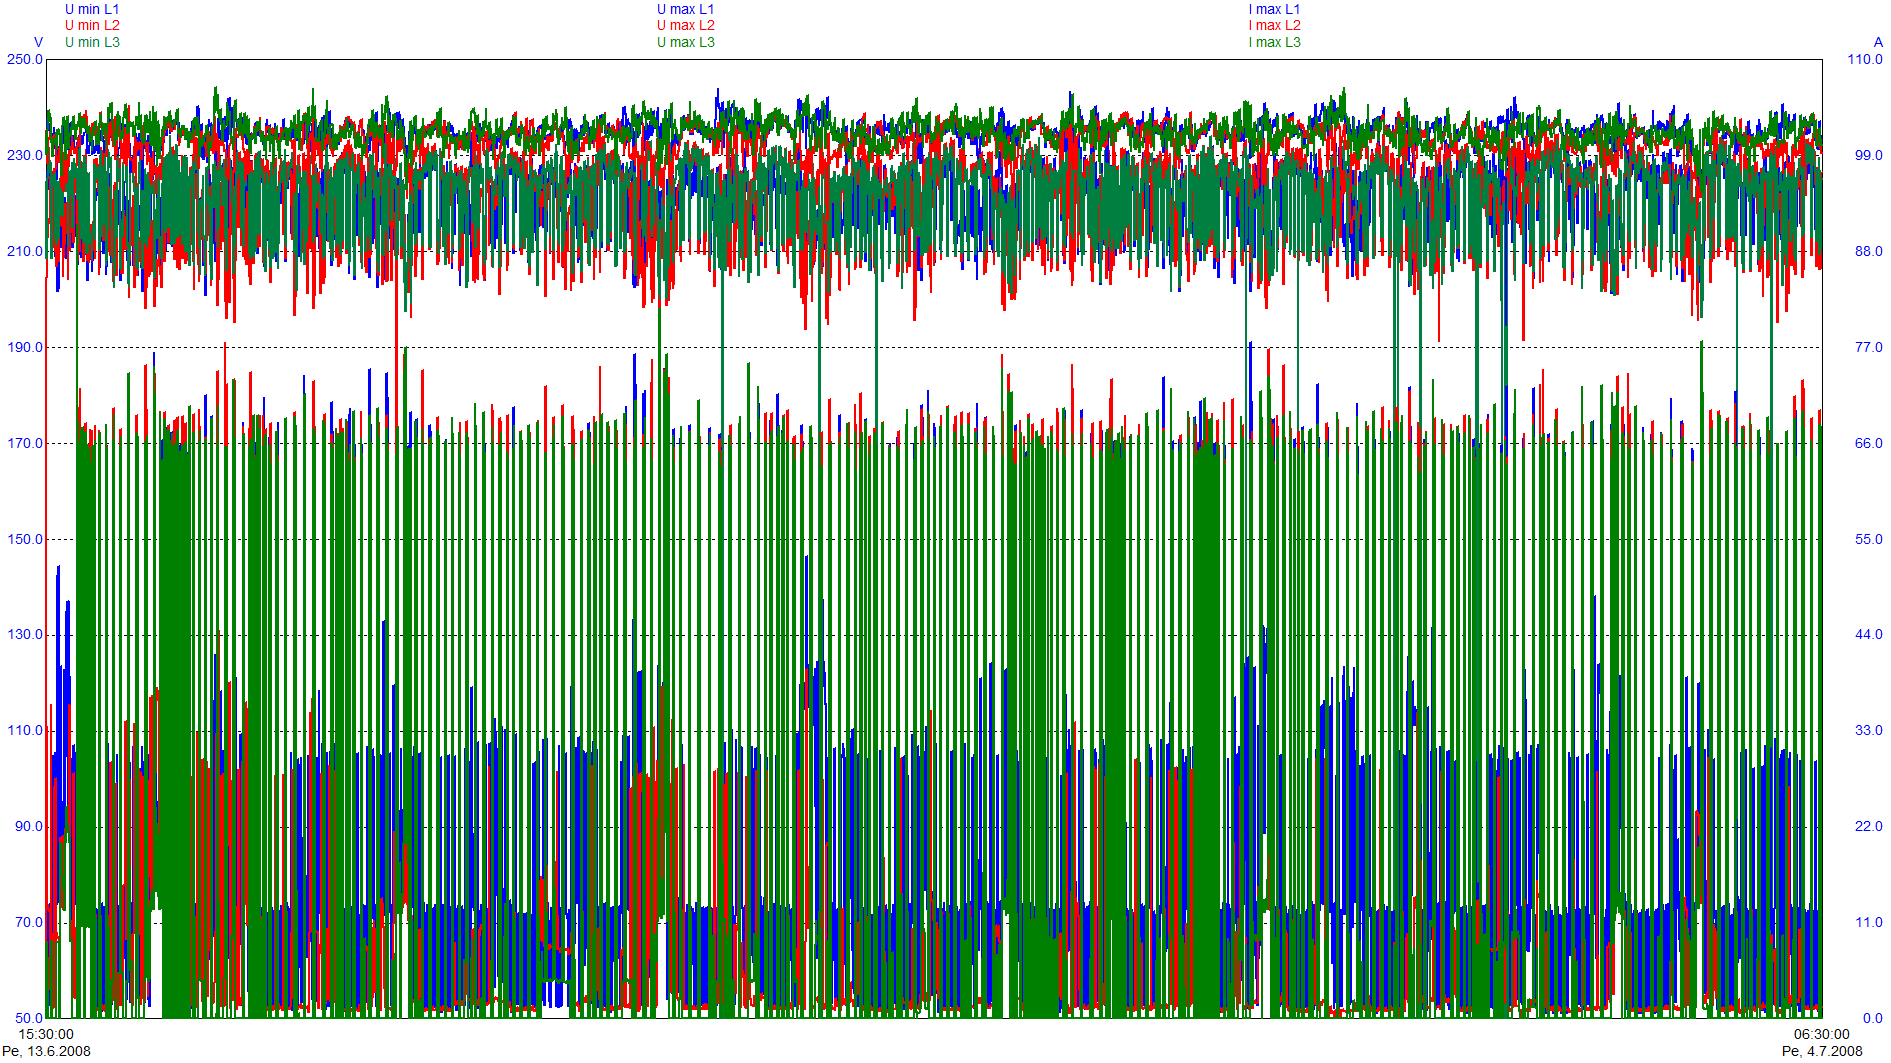
Task: Click the 'I max L3' legend label
Action: (x=1275, y=42)
